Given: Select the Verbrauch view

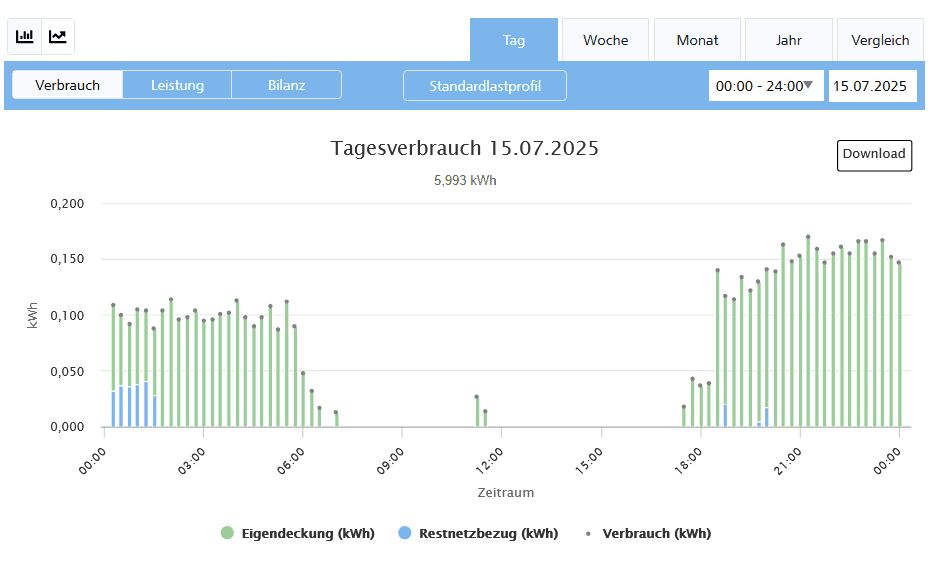Looking at the screenshot, I should pos(68,85).
